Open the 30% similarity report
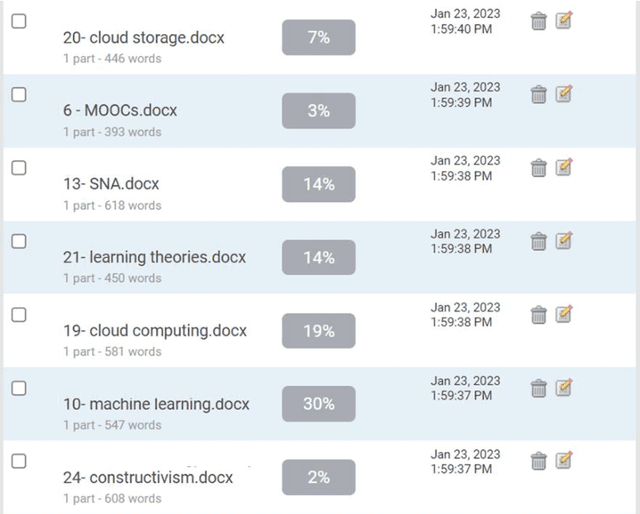 (318, 405)
